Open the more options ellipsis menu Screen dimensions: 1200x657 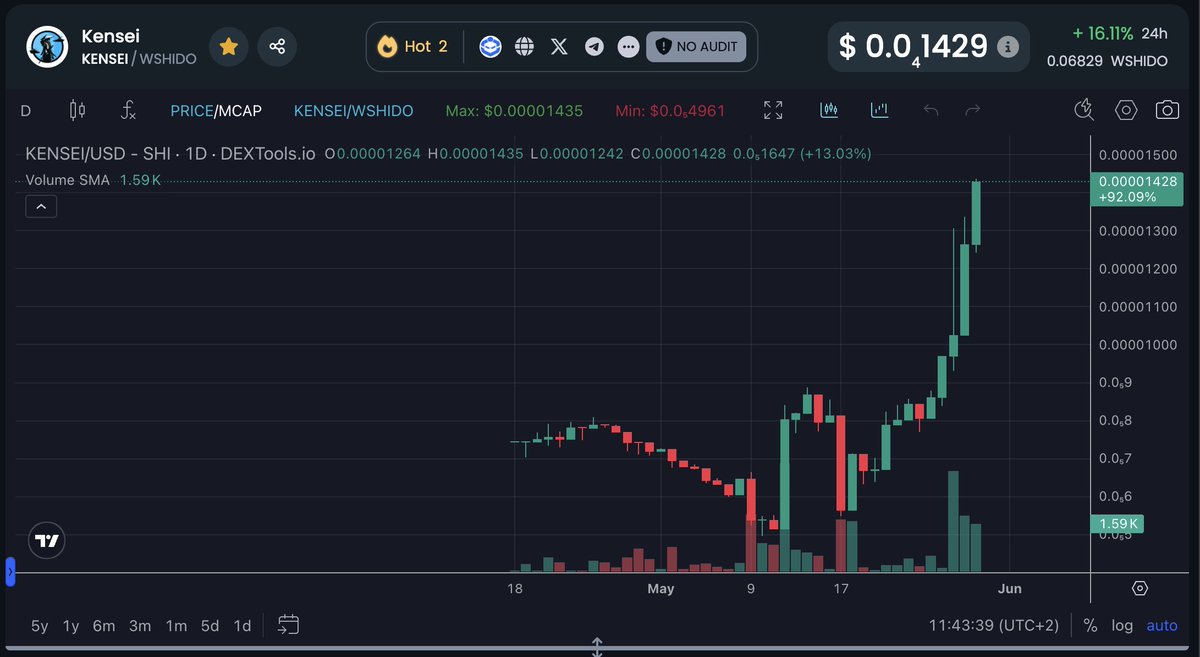[628, 46]
